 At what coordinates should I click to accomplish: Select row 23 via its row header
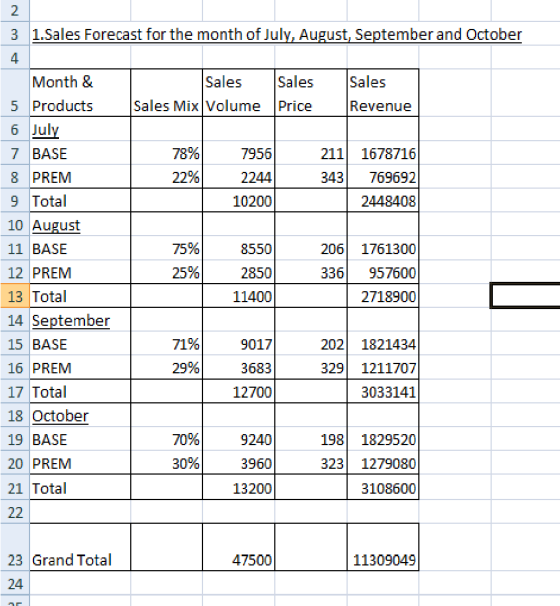click(15, 547)
